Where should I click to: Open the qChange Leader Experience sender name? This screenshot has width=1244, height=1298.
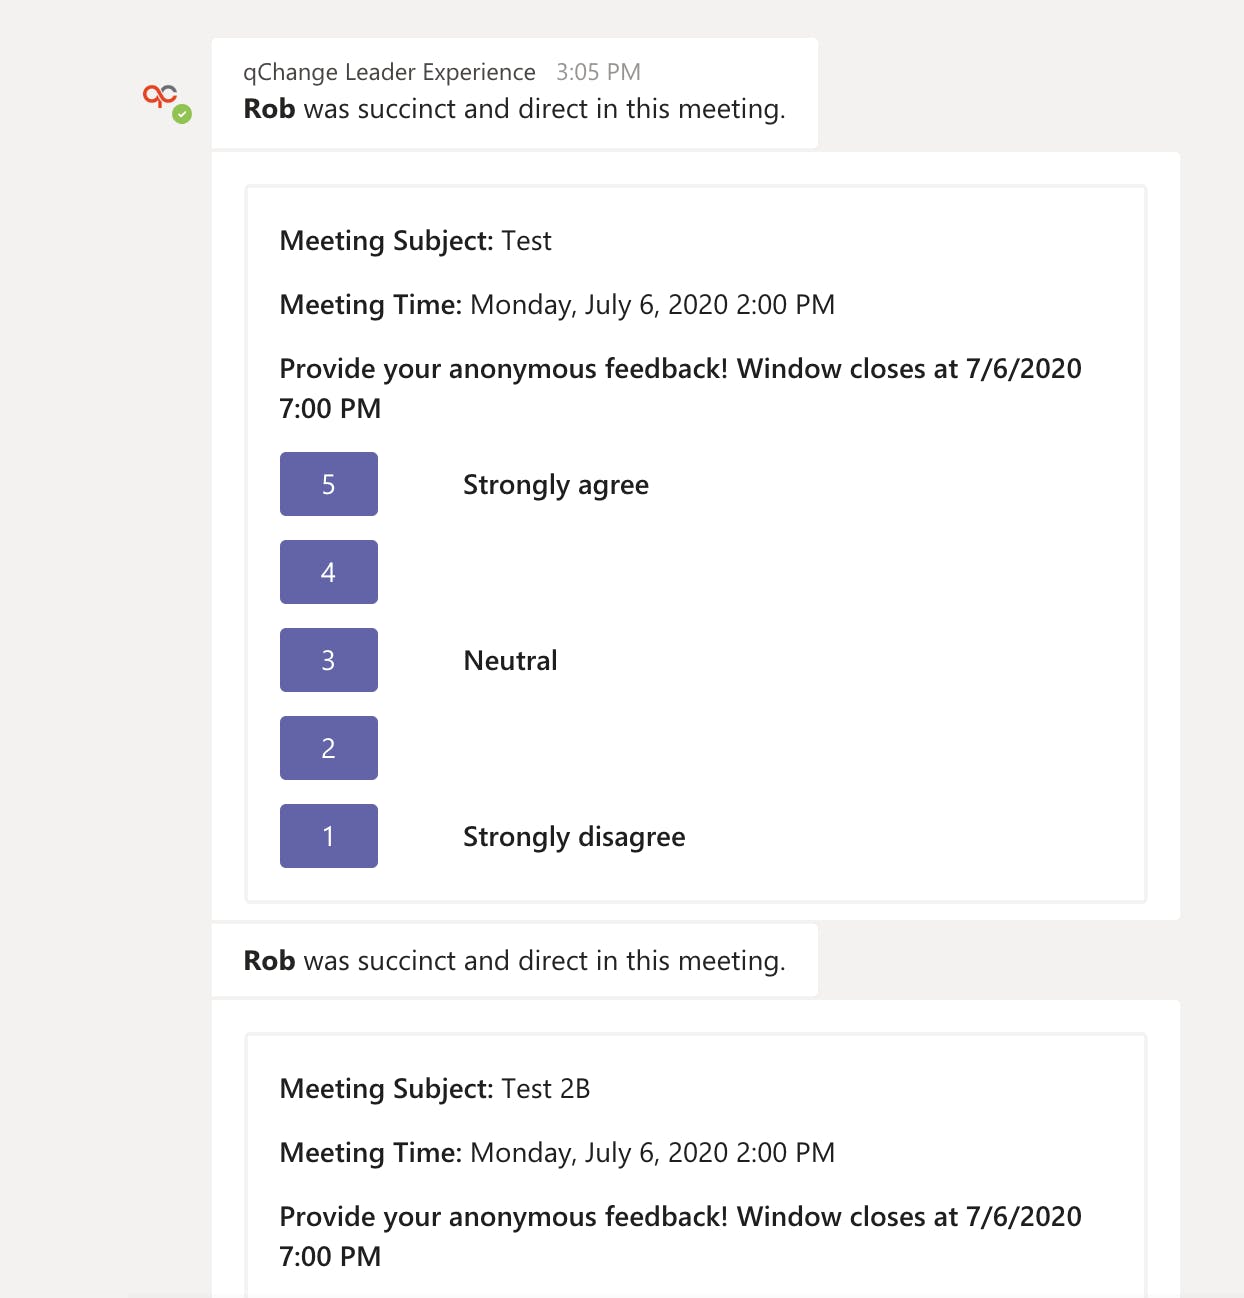(389, 72)
